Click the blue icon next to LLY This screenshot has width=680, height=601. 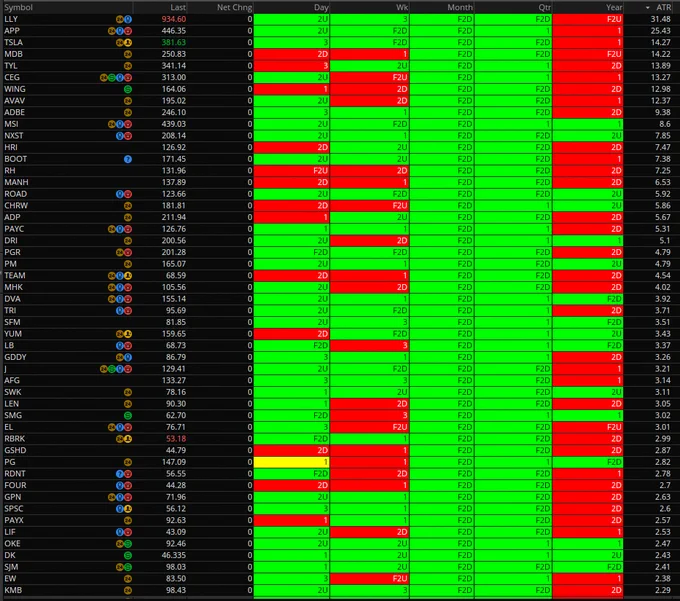pyautogui.click(x=128, y=19)
